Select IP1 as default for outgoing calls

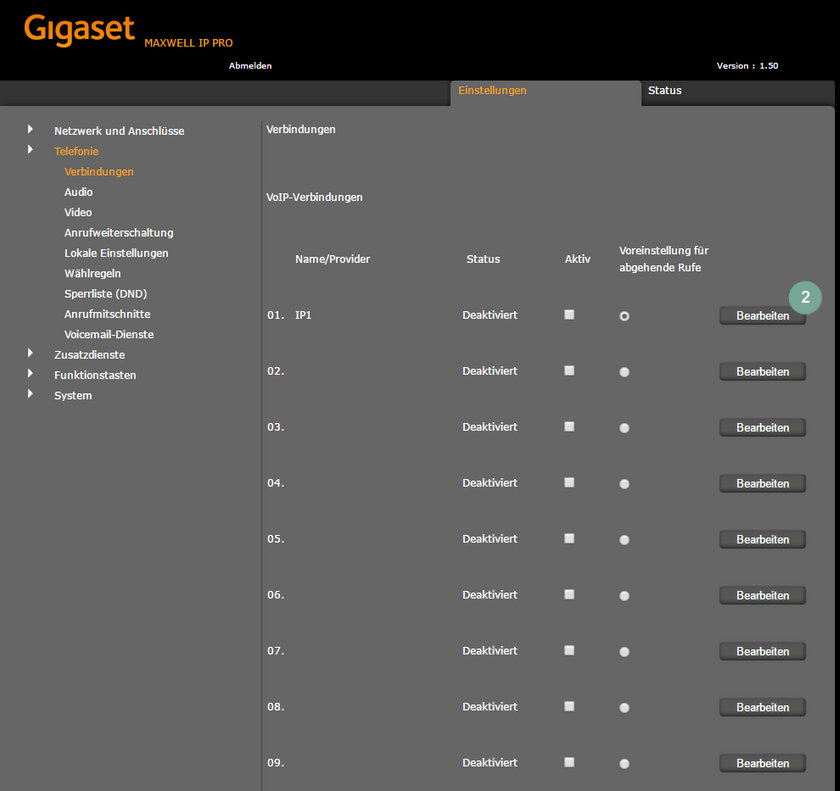point(624,315)
